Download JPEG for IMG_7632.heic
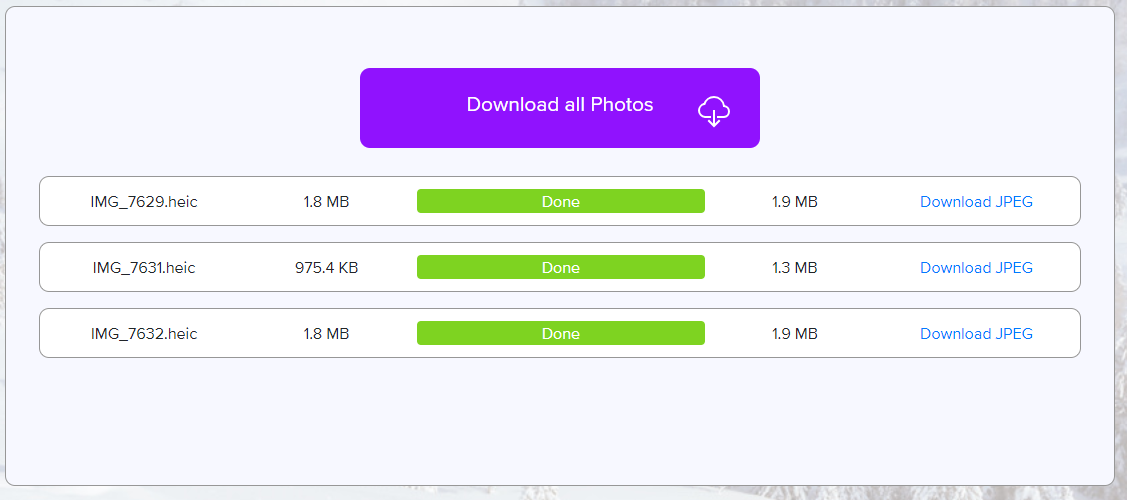This screenshot has width=1127, height=500. click(x=976, y=334)
